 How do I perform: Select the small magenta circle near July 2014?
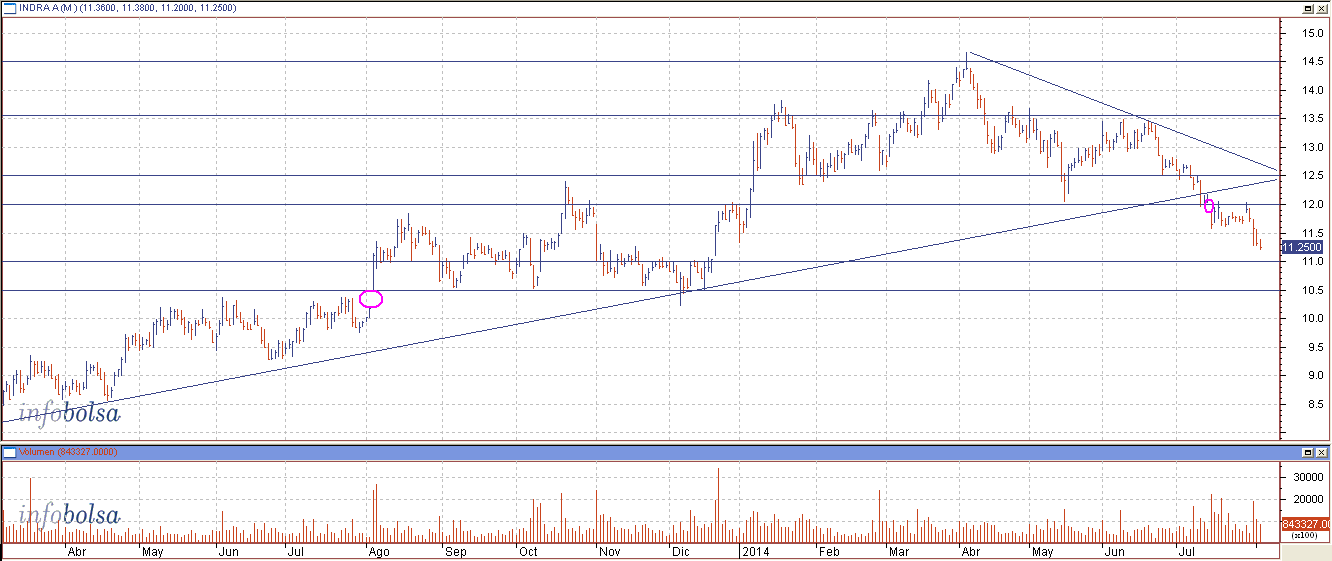[1209, 206]
